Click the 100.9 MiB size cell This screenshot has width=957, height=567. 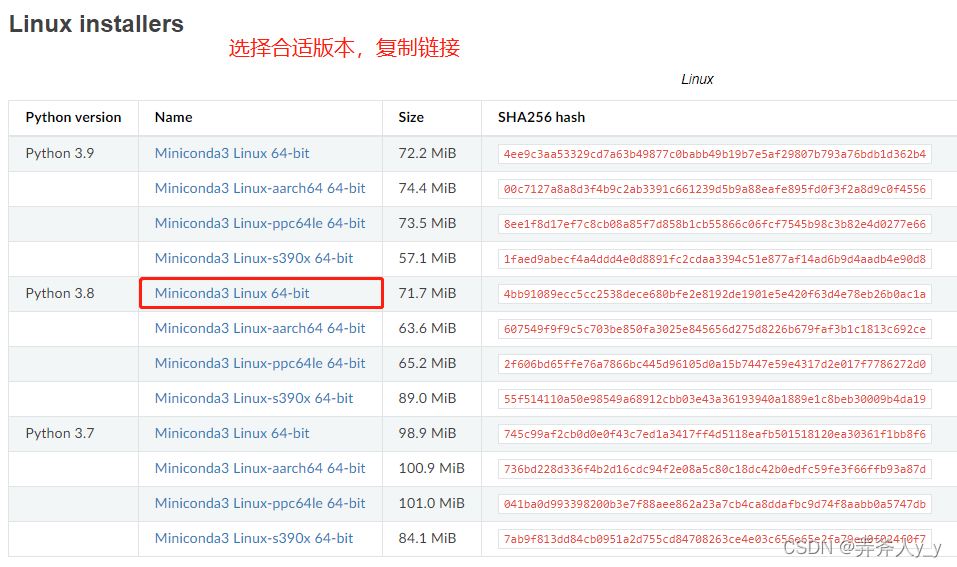point(432,468)
